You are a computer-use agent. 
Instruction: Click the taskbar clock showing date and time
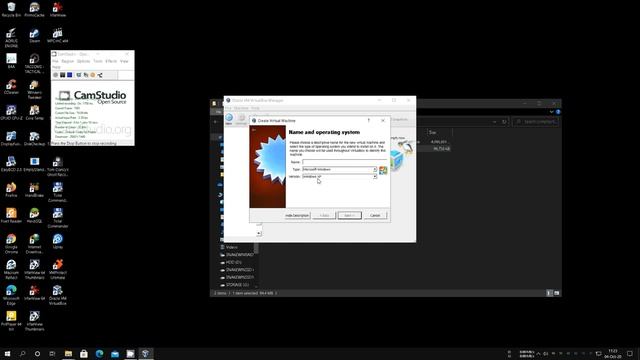pyautogui.click(x=613, y=353)
